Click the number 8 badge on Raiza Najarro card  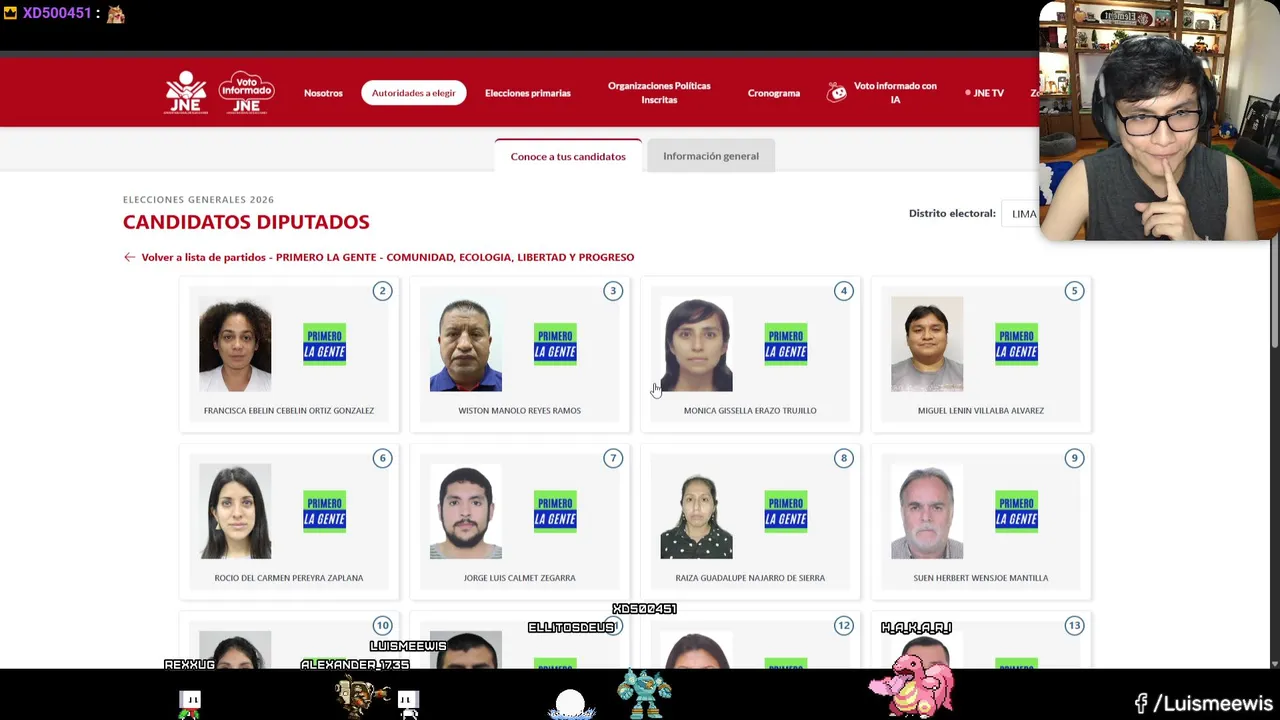point(844,458)
